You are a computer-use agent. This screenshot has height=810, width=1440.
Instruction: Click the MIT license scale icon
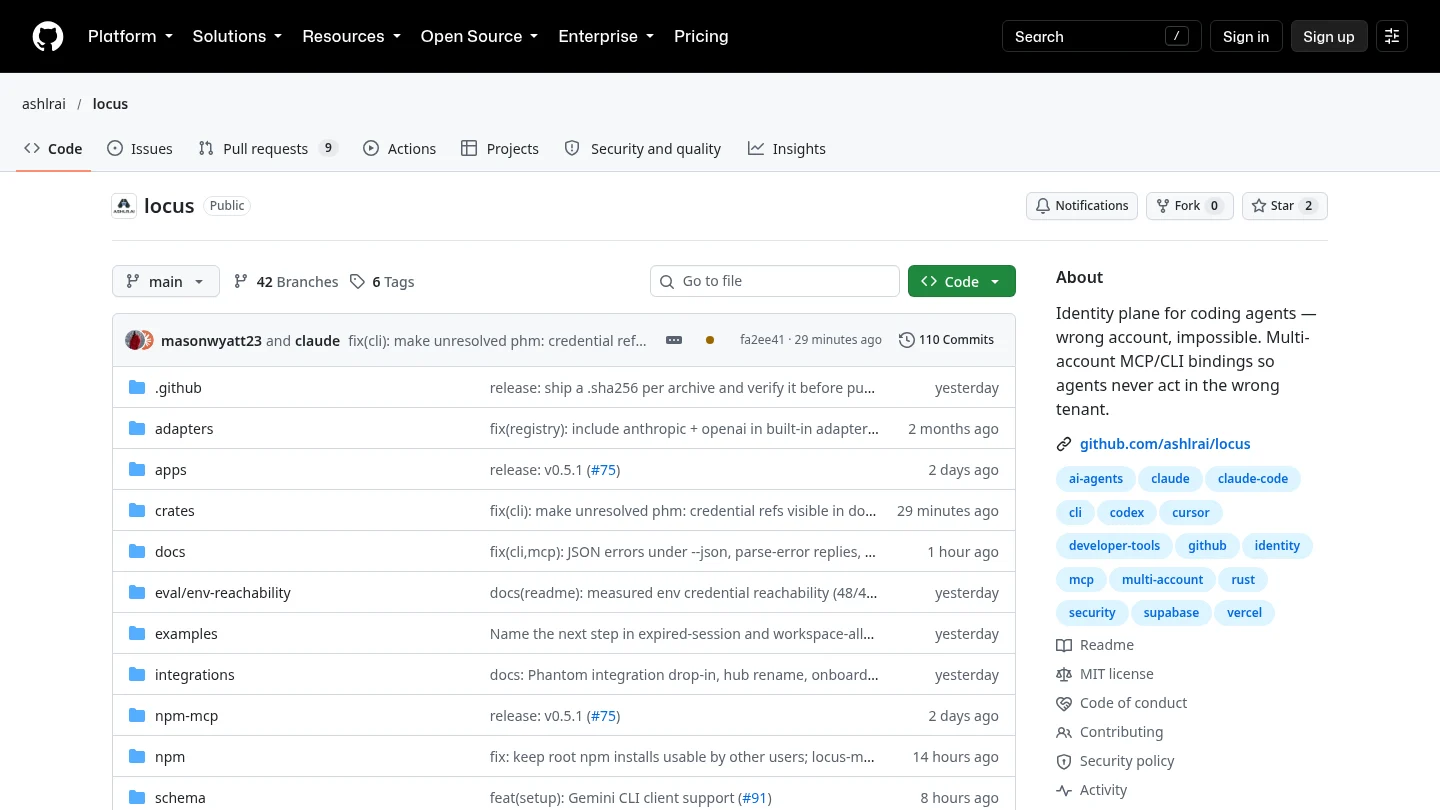tap(1064, 674)
